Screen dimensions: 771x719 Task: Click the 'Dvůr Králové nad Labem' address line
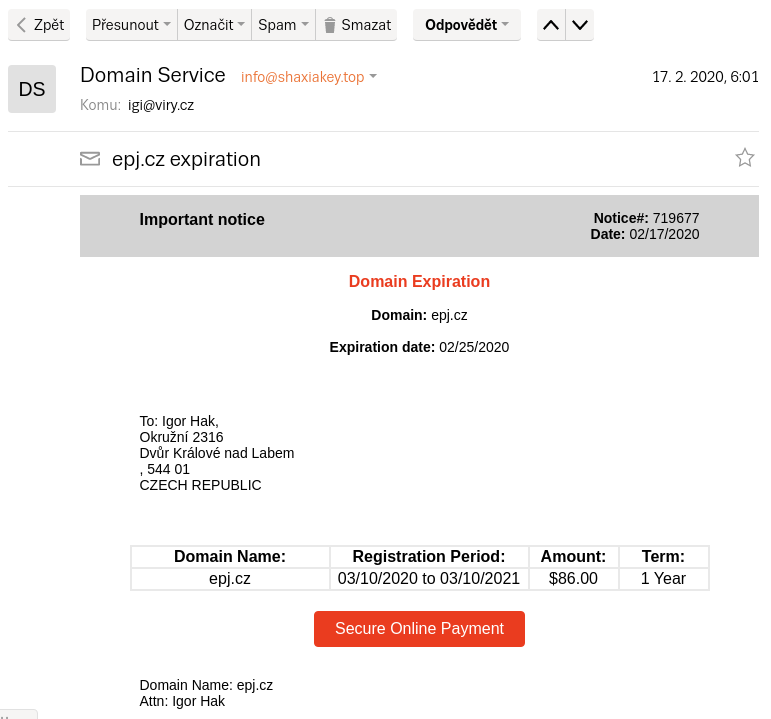click(x=217, y=453)
